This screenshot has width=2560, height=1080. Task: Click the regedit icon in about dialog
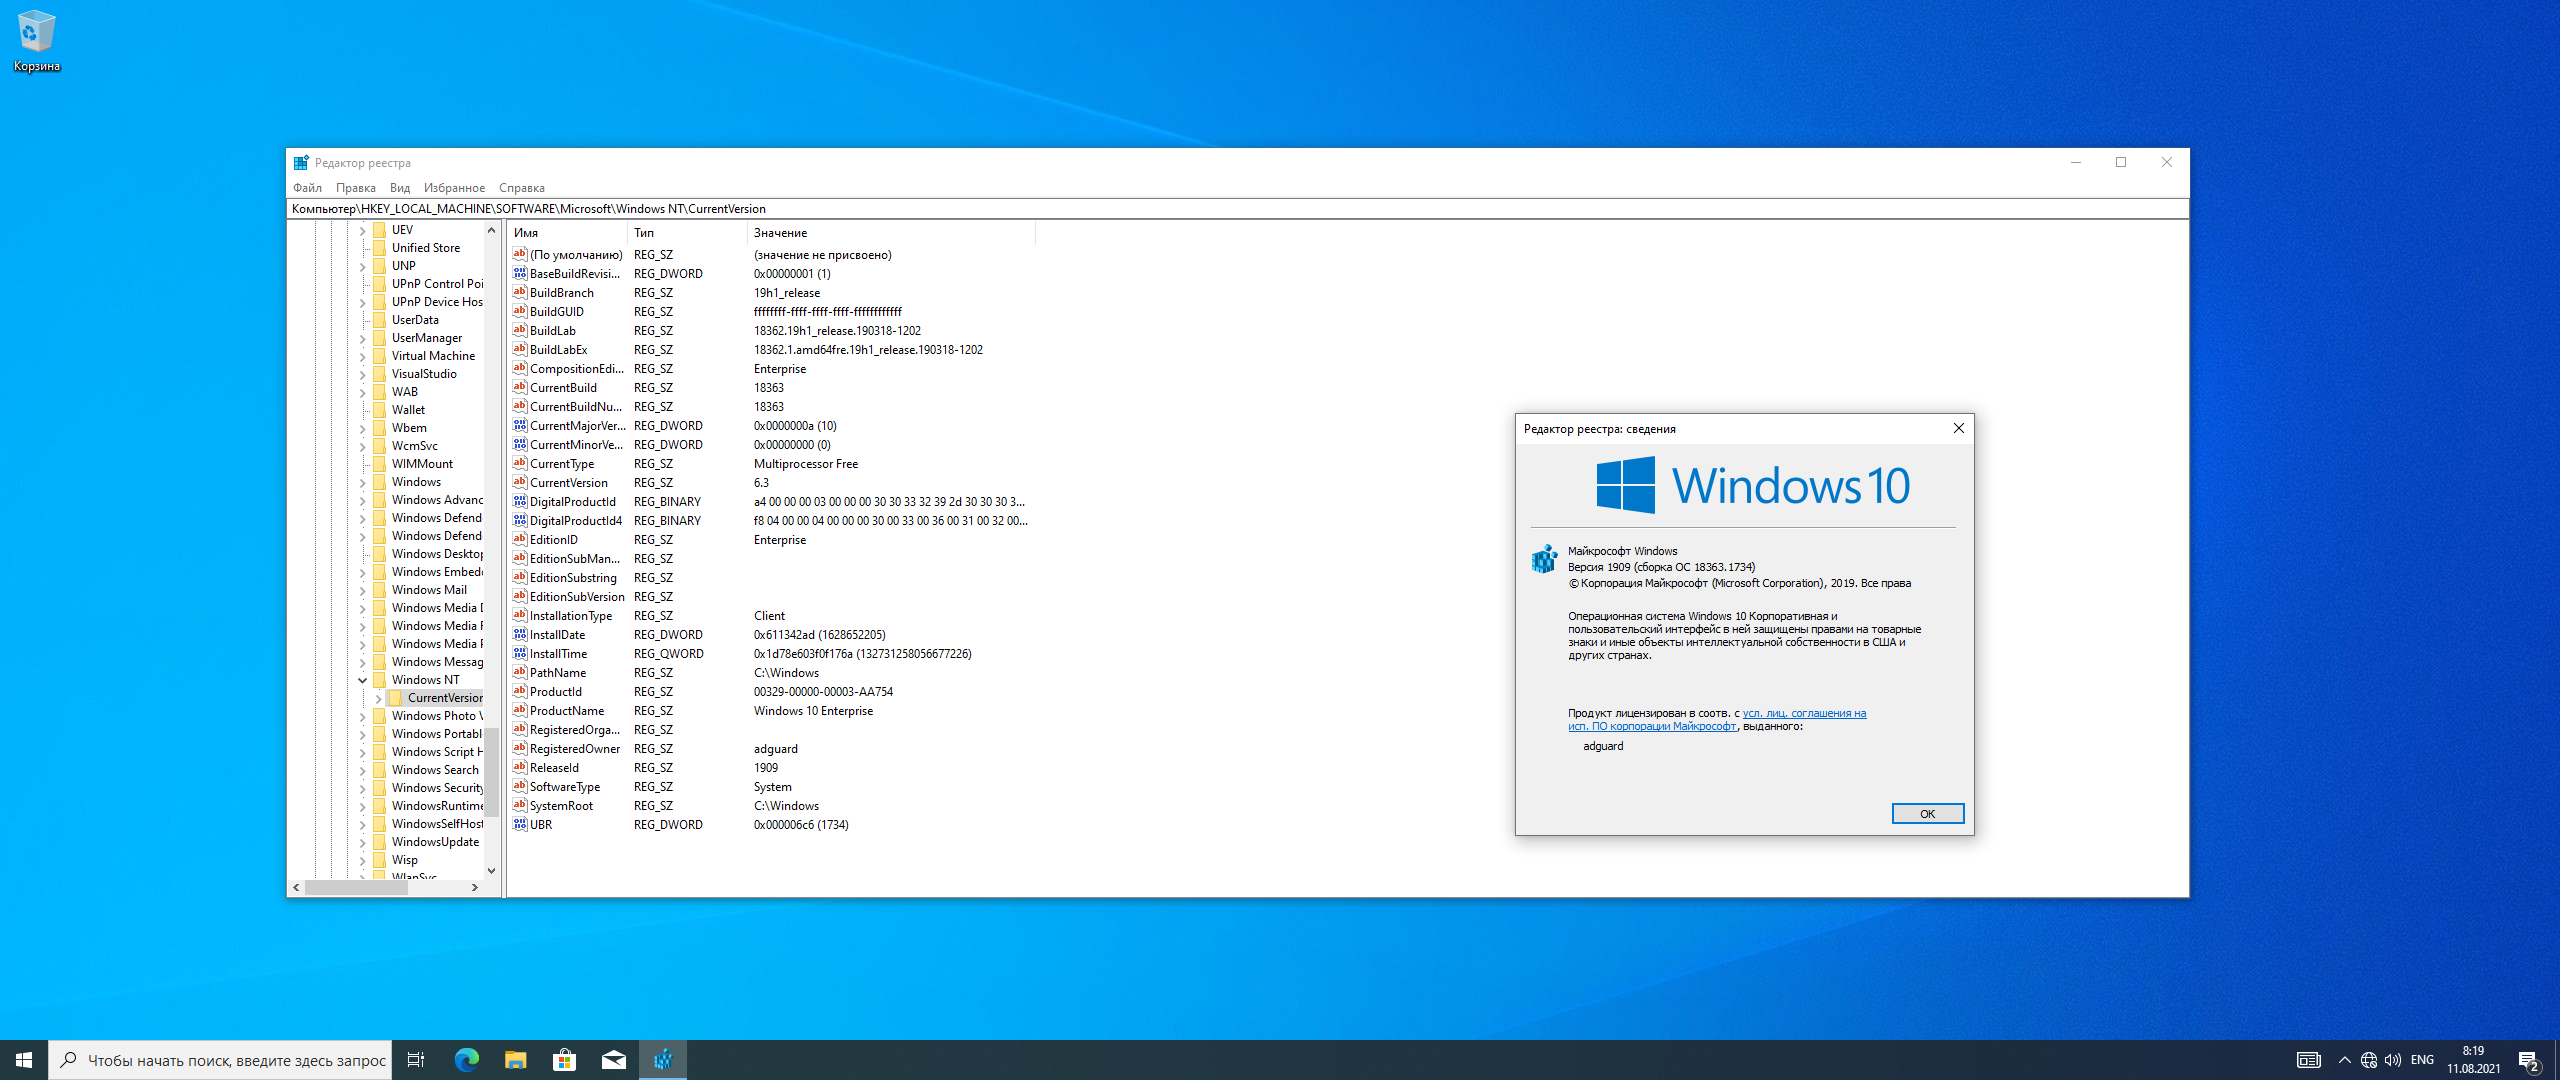pyautogui.click(x=1545, y=559)
